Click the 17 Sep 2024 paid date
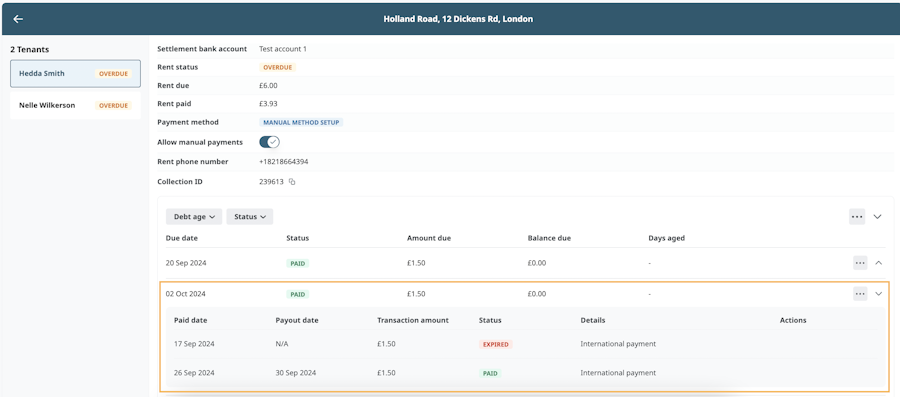The image size is (900, 397). pos(194,344)
